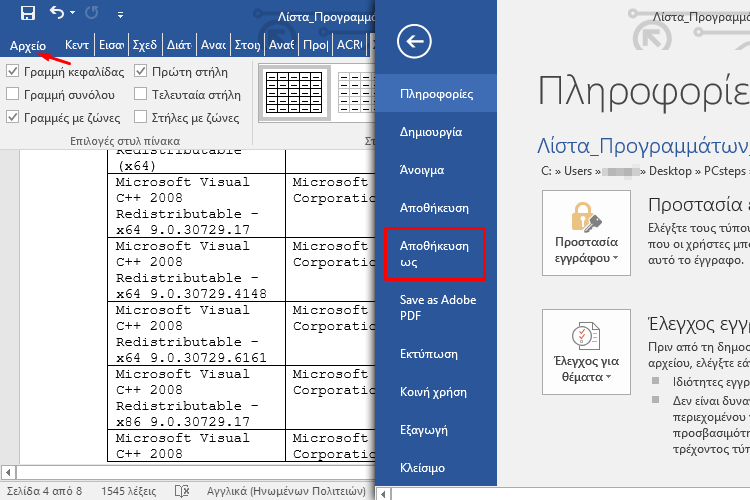
Task: Open Customize Quick Access Toolbar dropdown
Action: [x=121, y=15]
